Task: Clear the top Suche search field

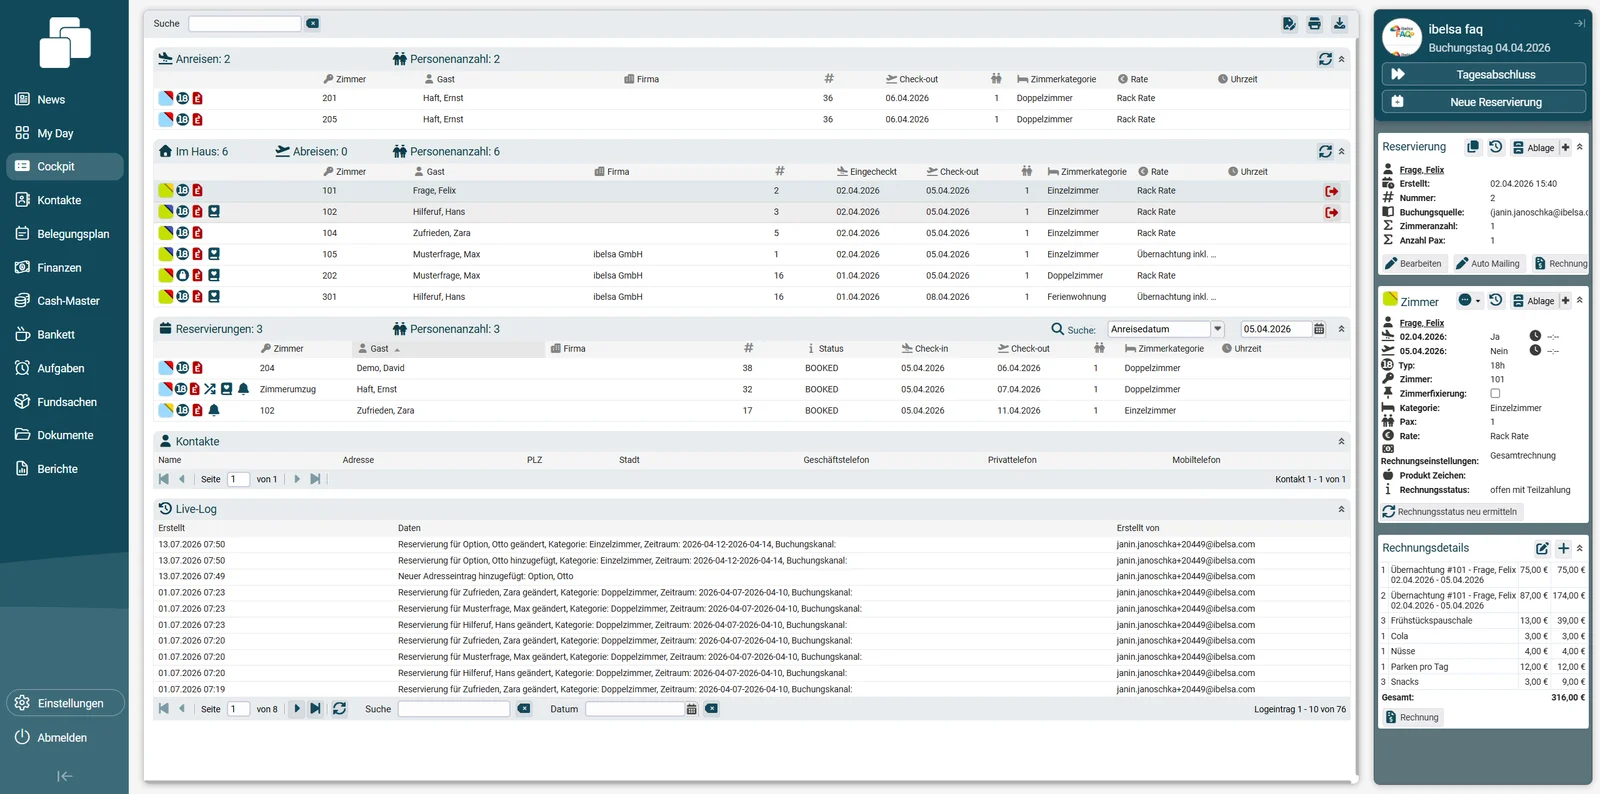Action: [313, 23]
